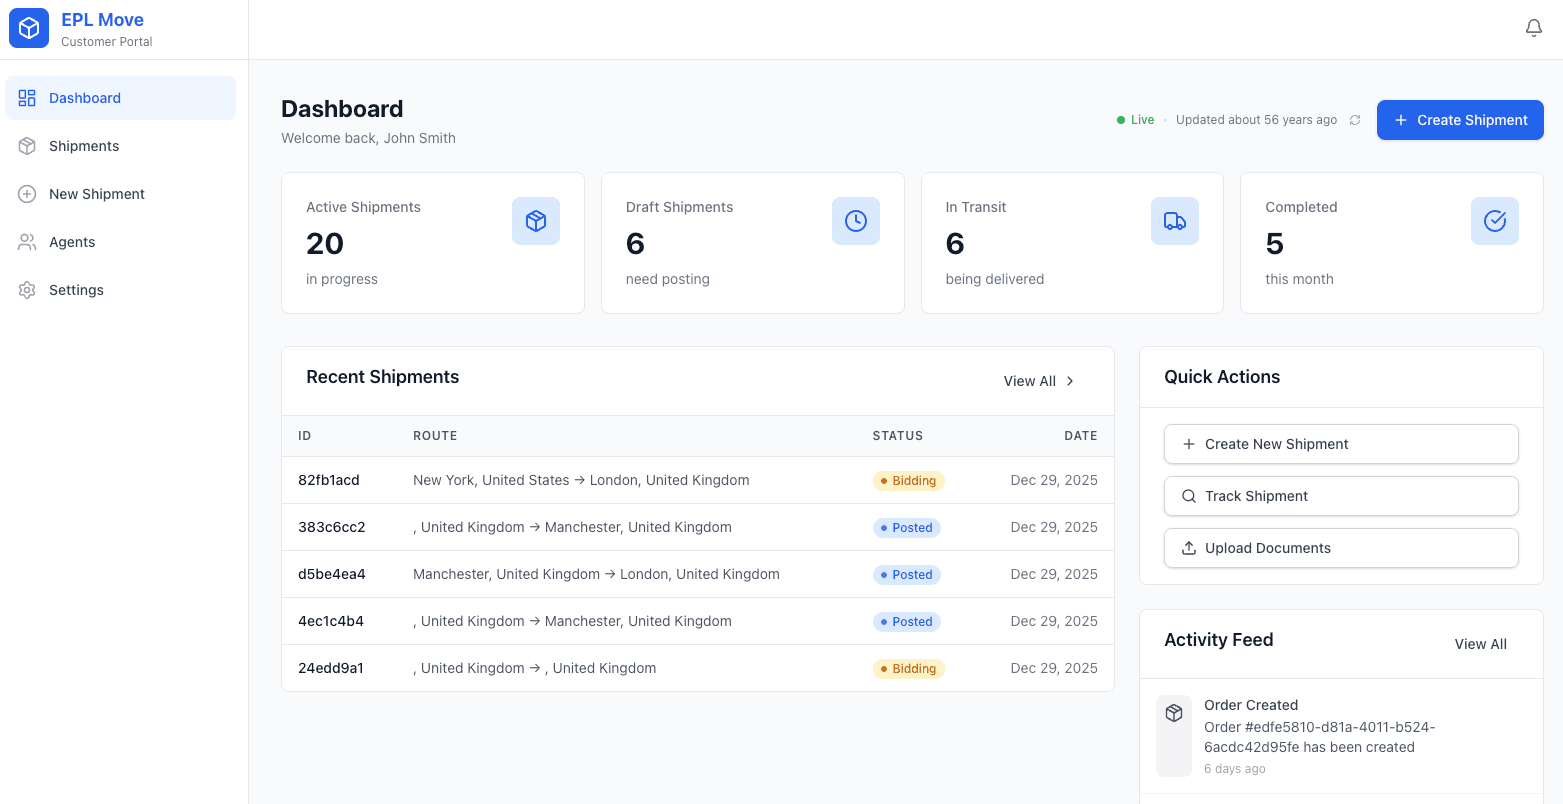Click the package icon on Active Shipments card

point(536,220)
